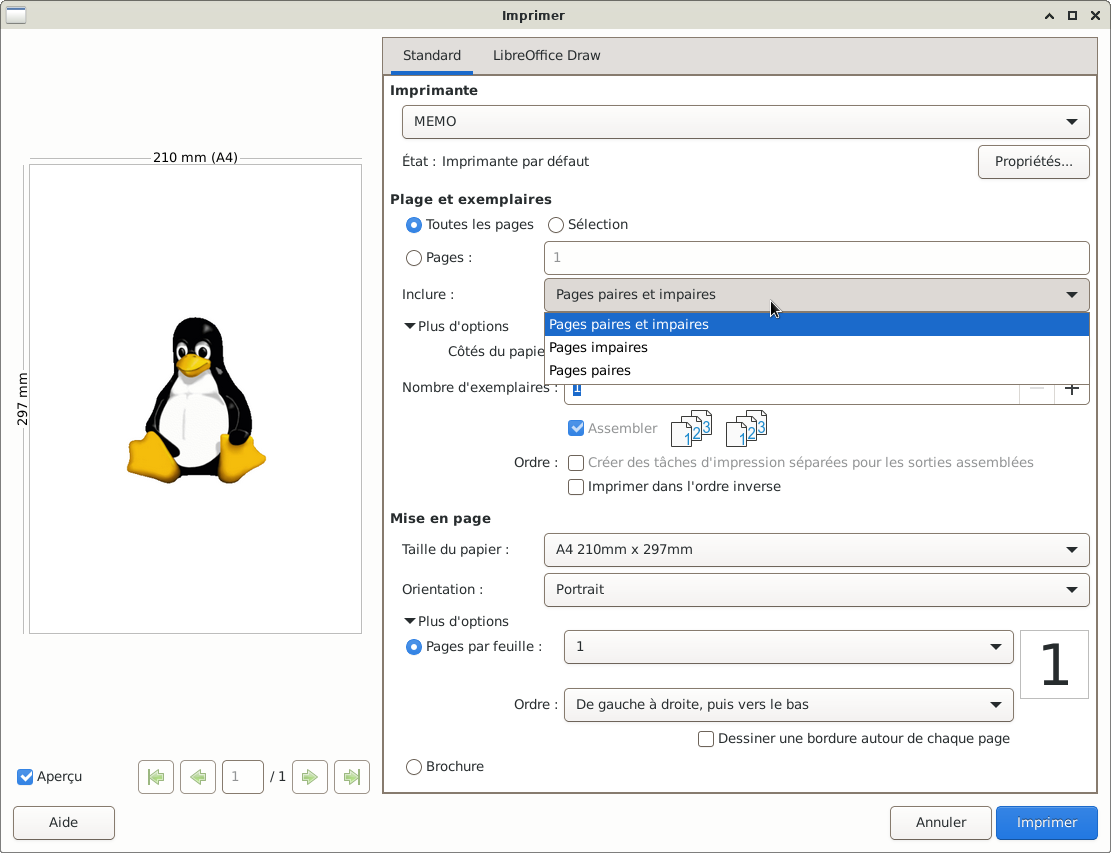Viewport: 1111px width, 853px height.
Task: Go to last preview page
Action: click(352, 776)
